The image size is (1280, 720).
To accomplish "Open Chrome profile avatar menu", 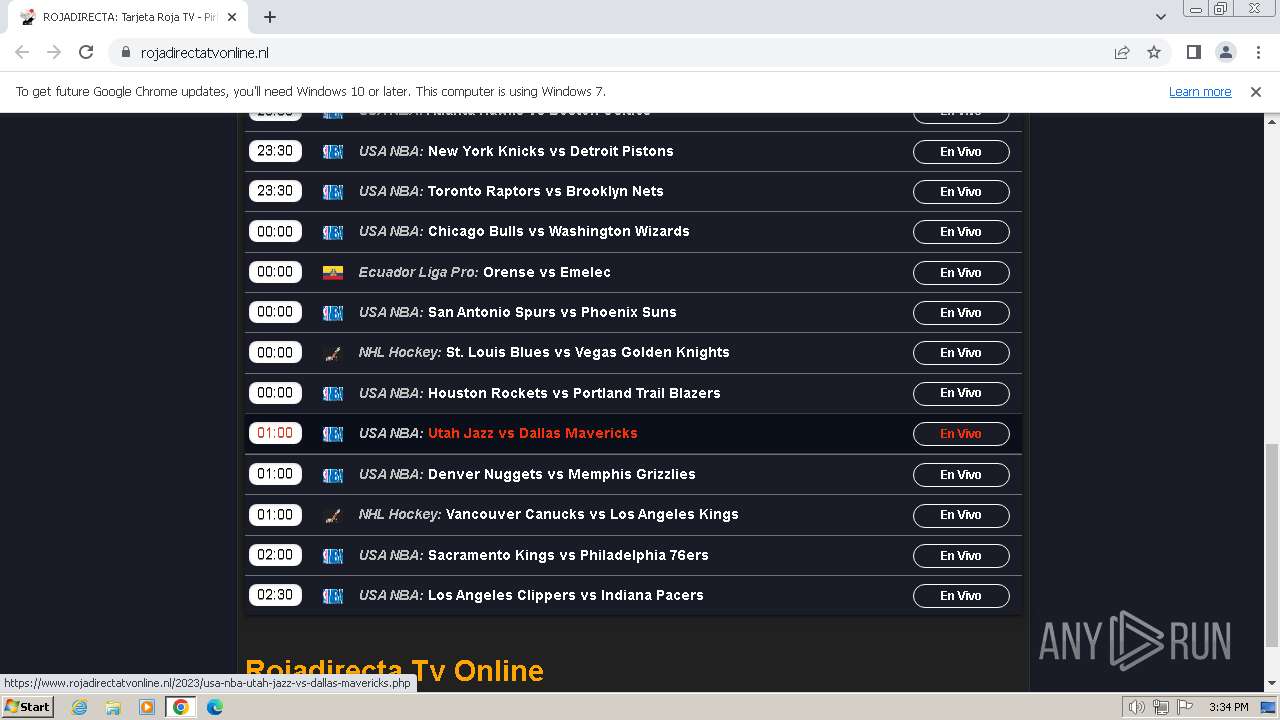I will point(1225,53).
